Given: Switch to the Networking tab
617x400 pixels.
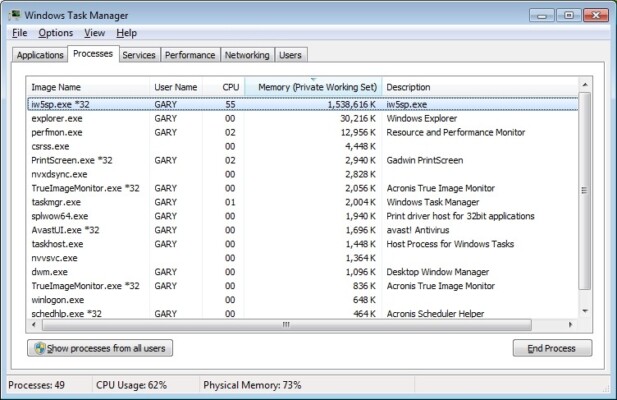Looking at the screenshot, I should tap(246, 55).
